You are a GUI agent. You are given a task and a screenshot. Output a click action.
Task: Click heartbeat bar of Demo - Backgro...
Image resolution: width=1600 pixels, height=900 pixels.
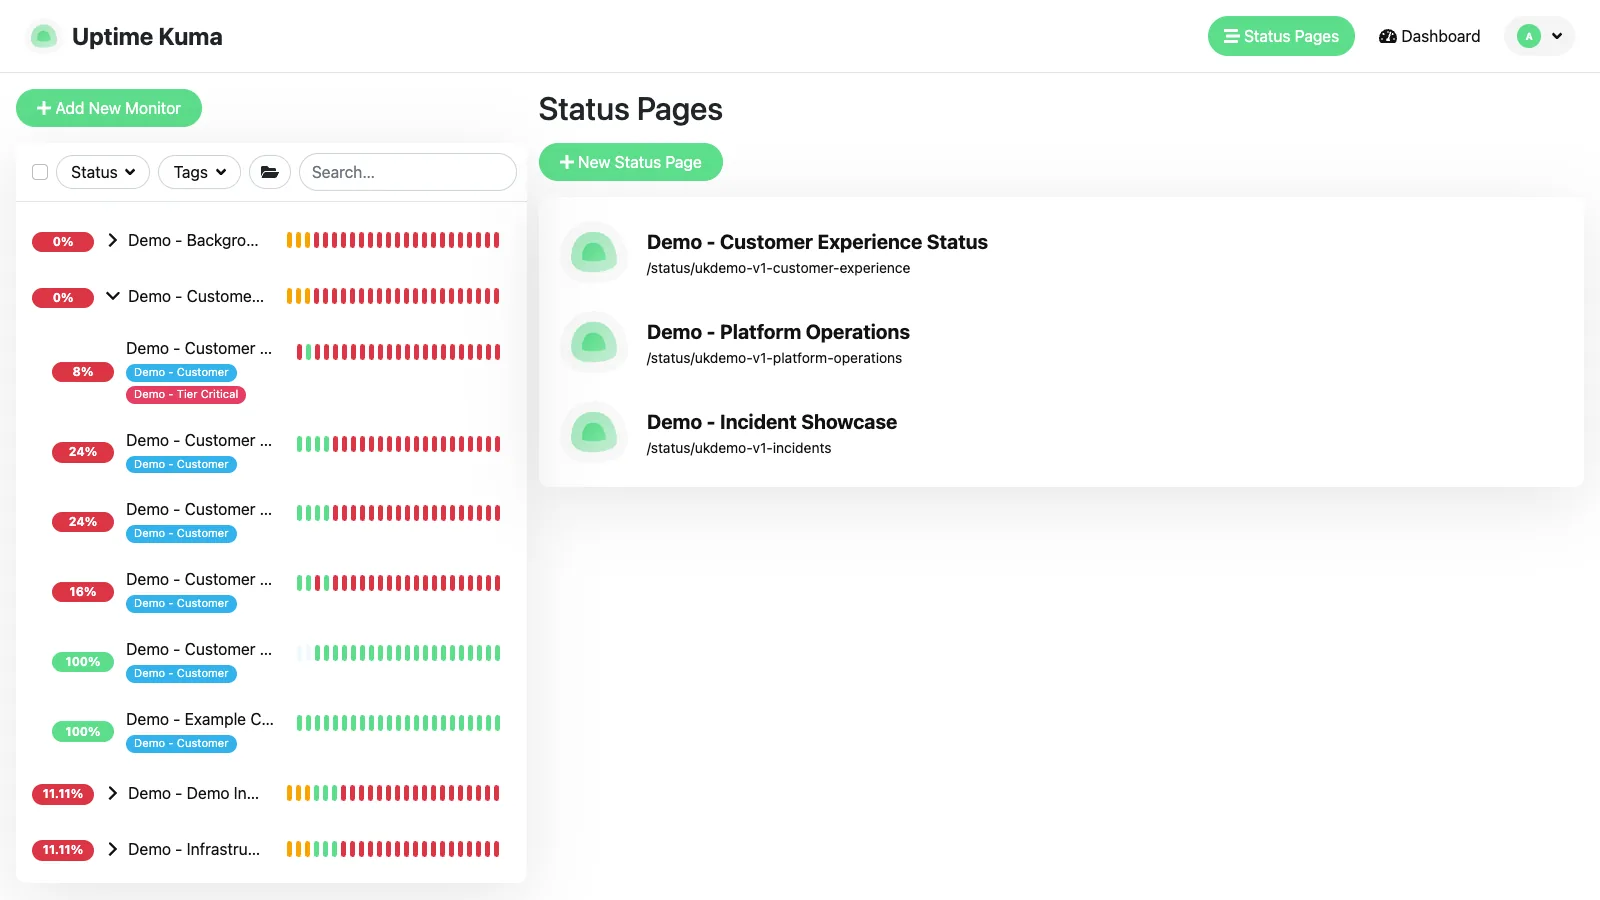point(393,240)
